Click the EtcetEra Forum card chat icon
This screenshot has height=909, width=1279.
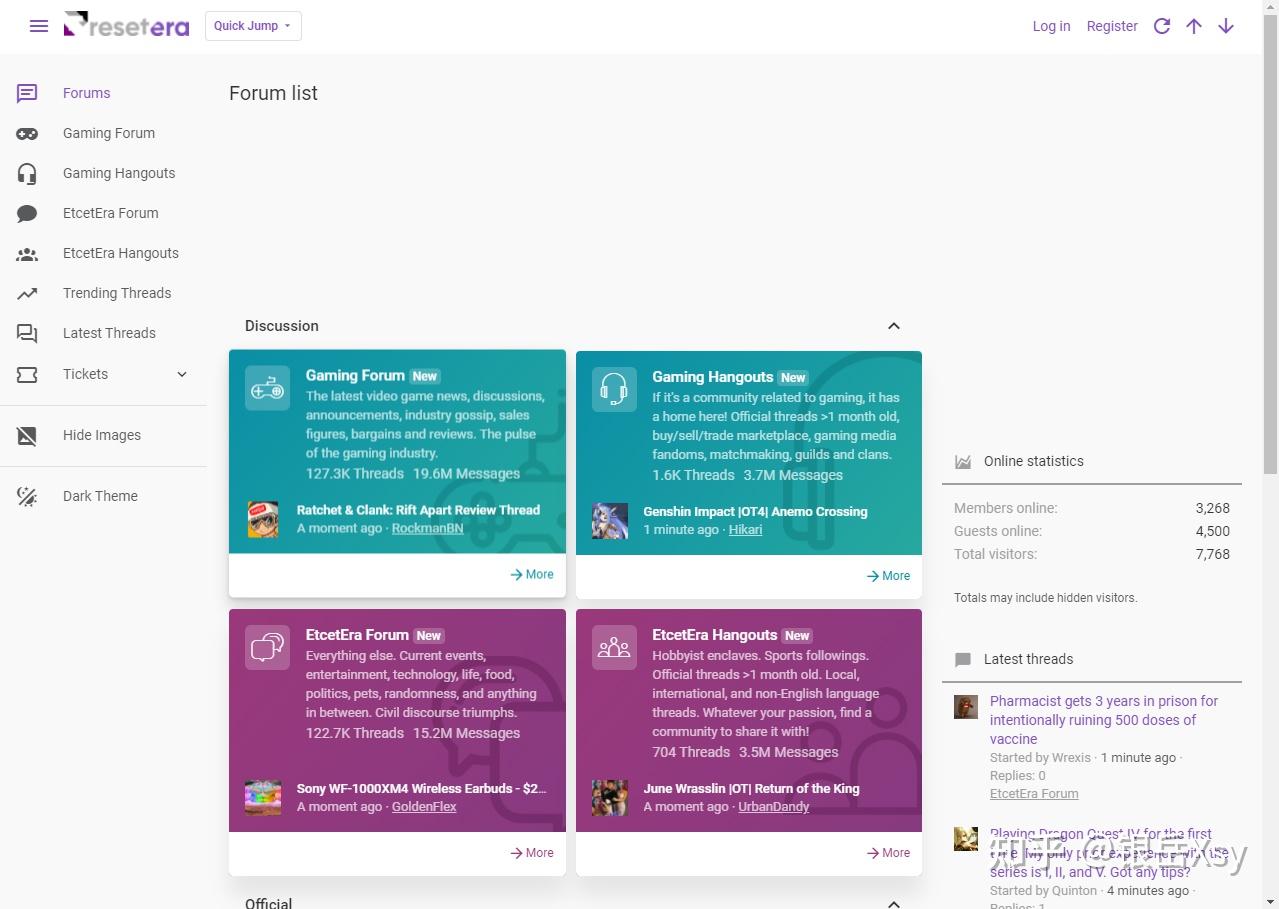point(267,647)
